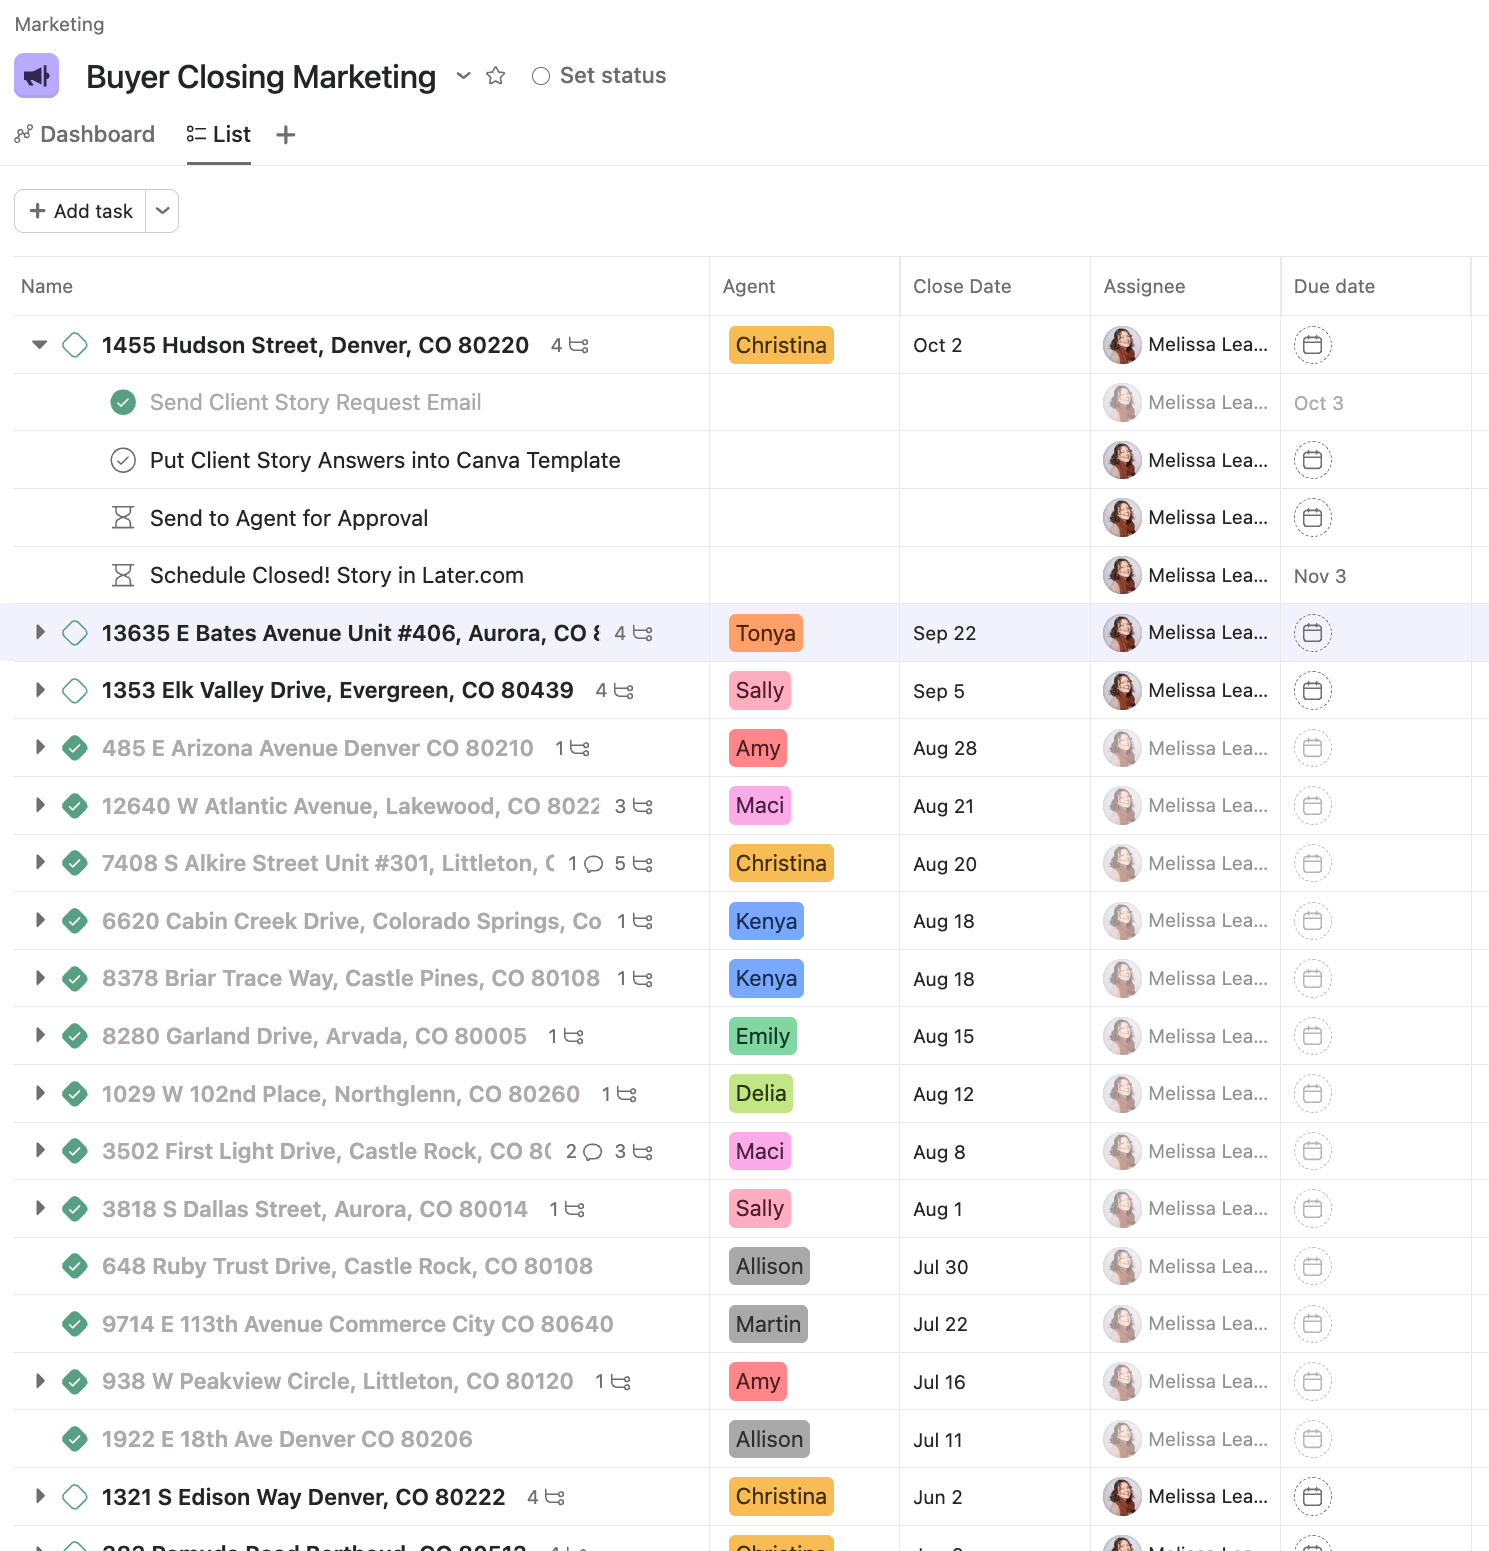Viewport: 1489px width, 1551px height.
Task: Click the green checkmark on Send Client Story Request Email
Action: [123, 402]
